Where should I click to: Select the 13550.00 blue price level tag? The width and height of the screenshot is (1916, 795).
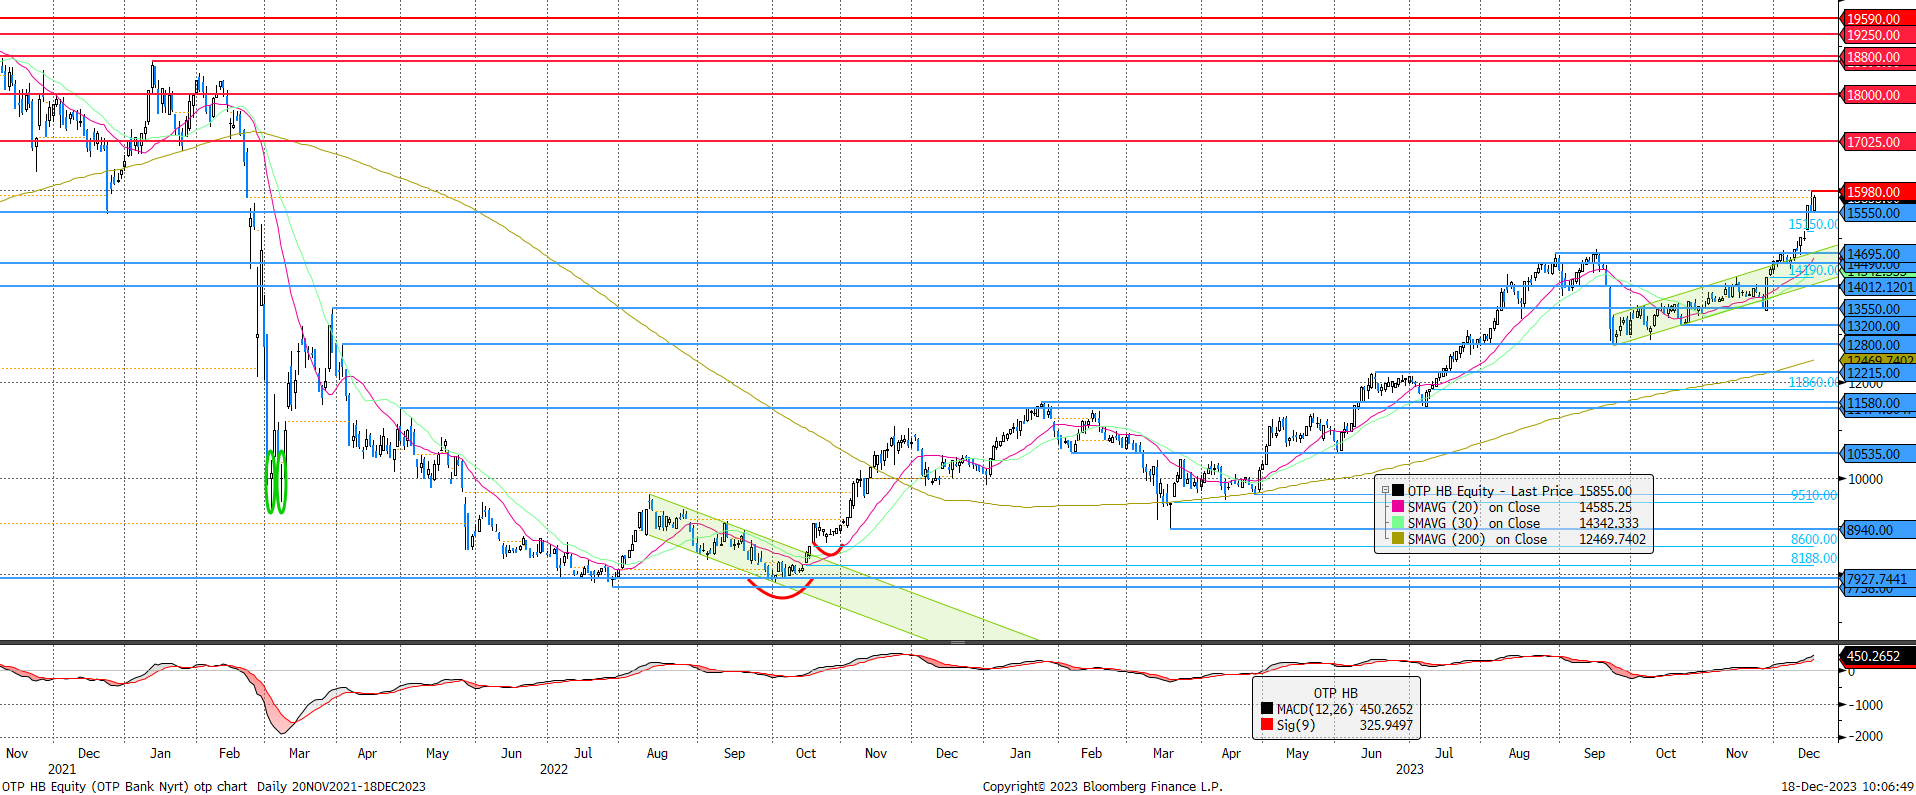pos(1878,309)
